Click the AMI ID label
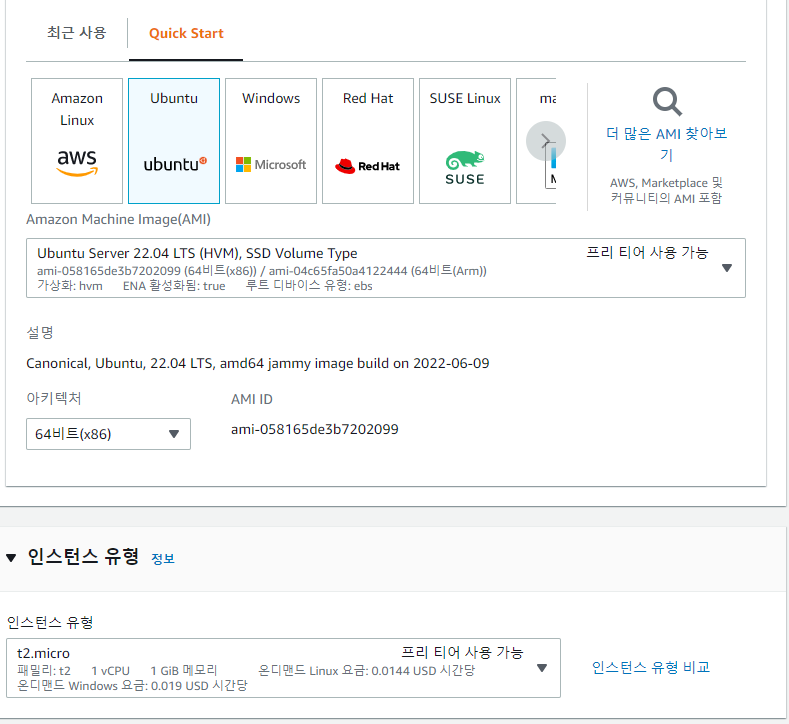789x724 pixels. click(252, 399)
